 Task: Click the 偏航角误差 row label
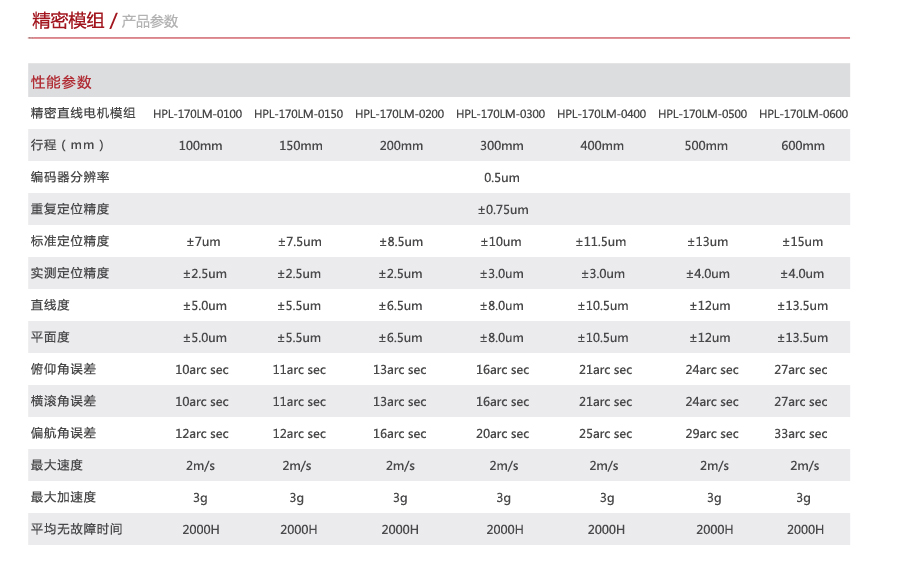[63, 433]
